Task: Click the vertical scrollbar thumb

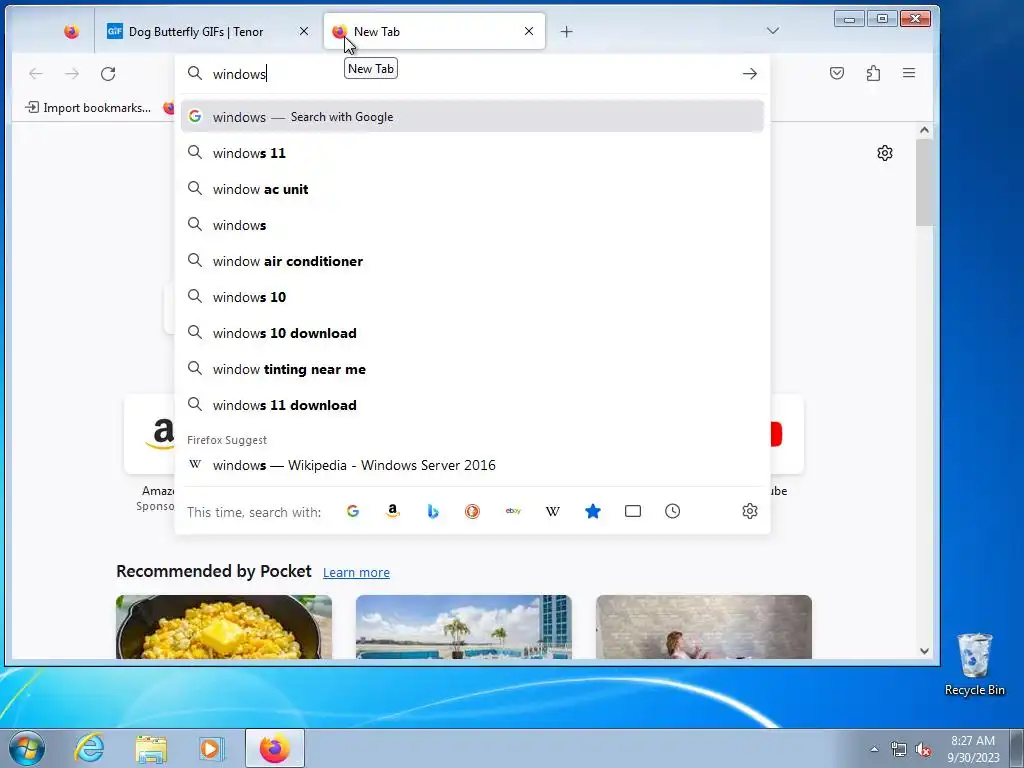Action: point(924,182)
